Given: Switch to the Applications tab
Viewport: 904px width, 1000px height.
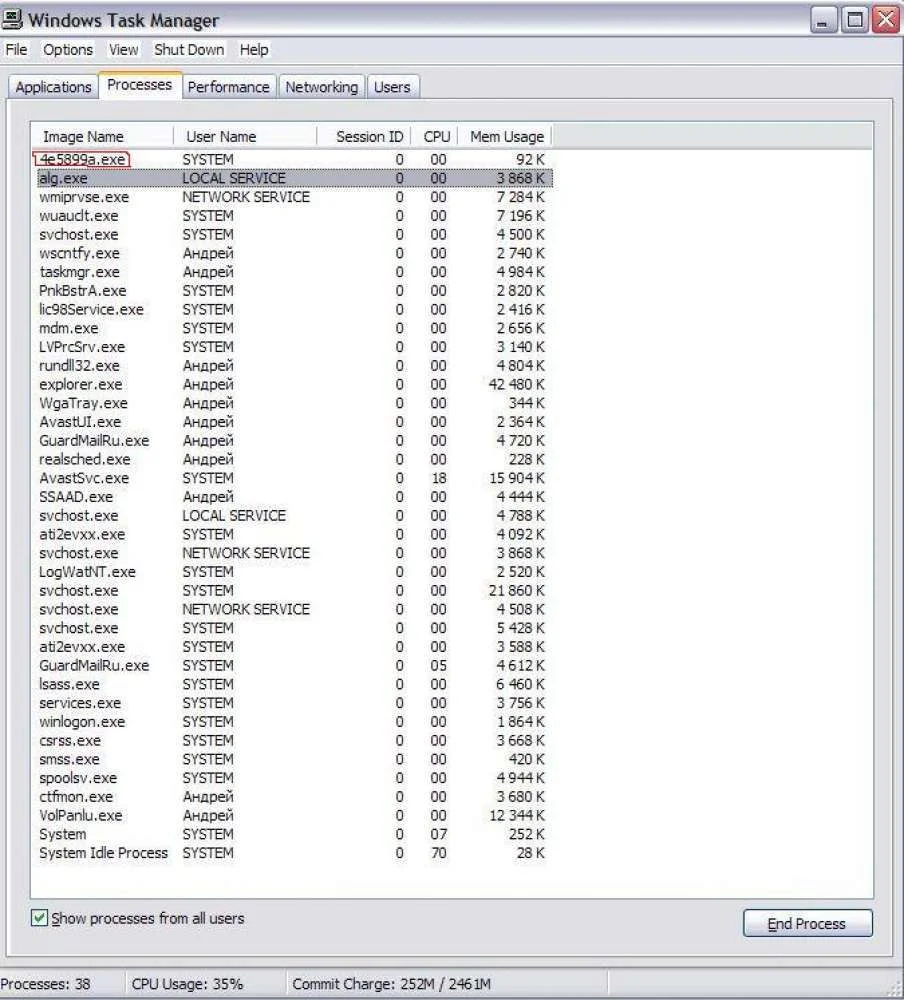Looking at the screenshot, I should click(x=54, y=87).
